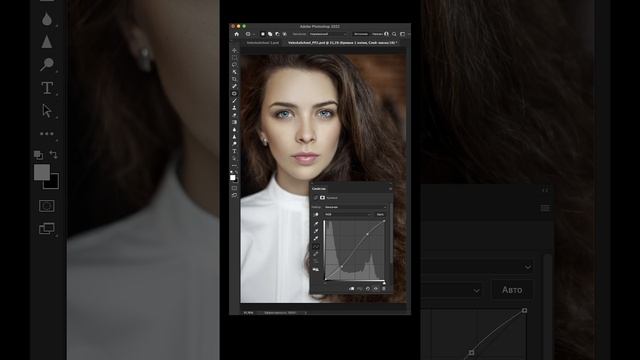The width and height of the screenshot is (640, 360).
Task: Click the foreground color swatch in center toolbar
Action: [233, 177]
